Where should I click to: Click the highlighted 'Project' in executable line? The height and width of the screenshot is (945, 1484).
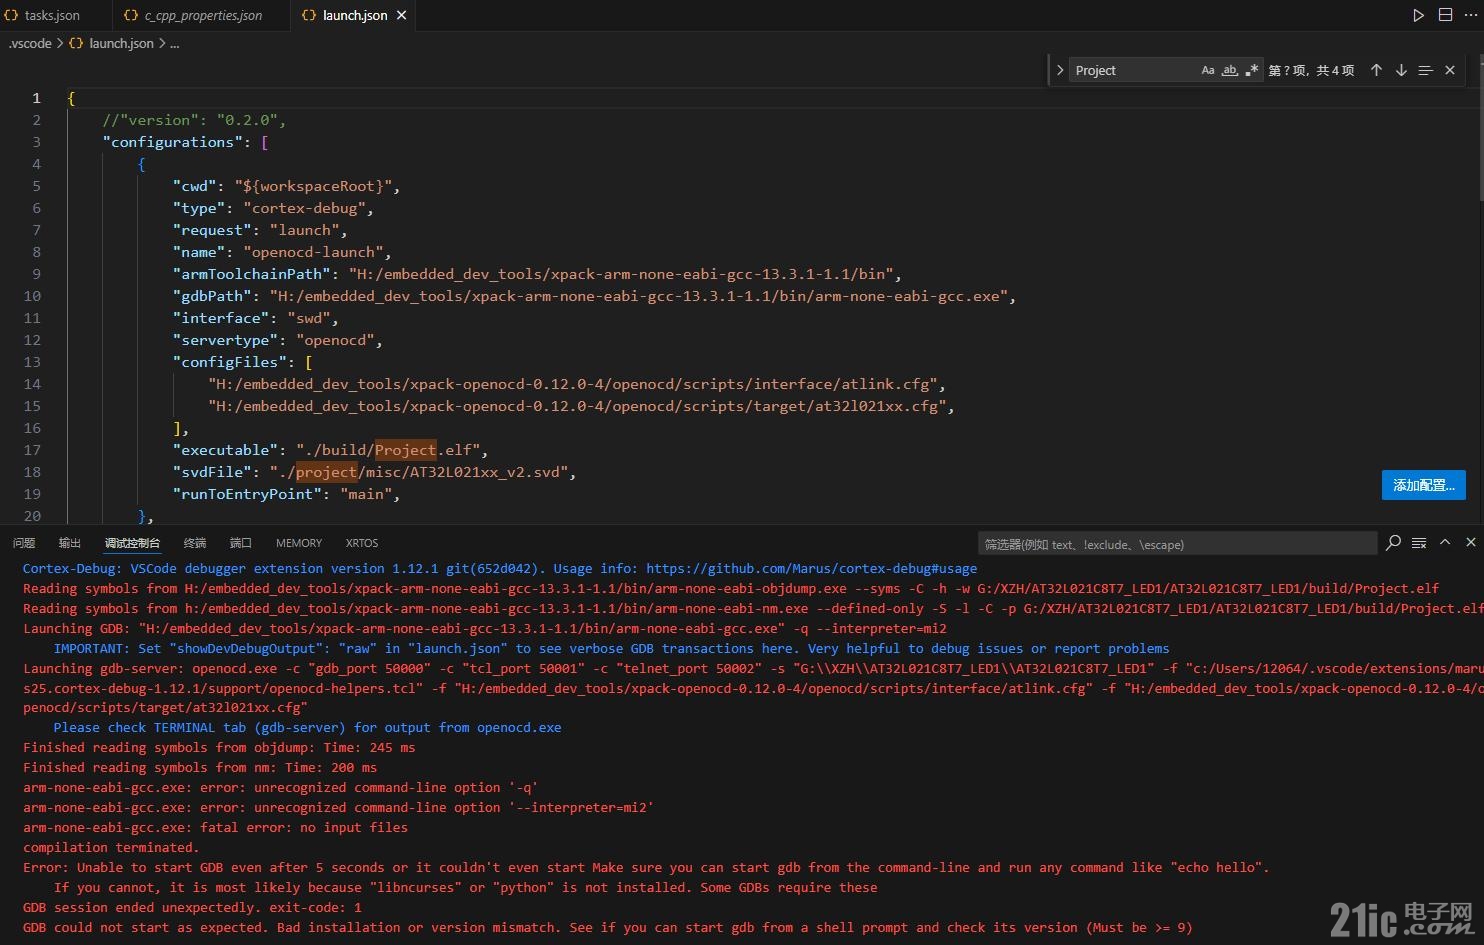tap(405, 450)
